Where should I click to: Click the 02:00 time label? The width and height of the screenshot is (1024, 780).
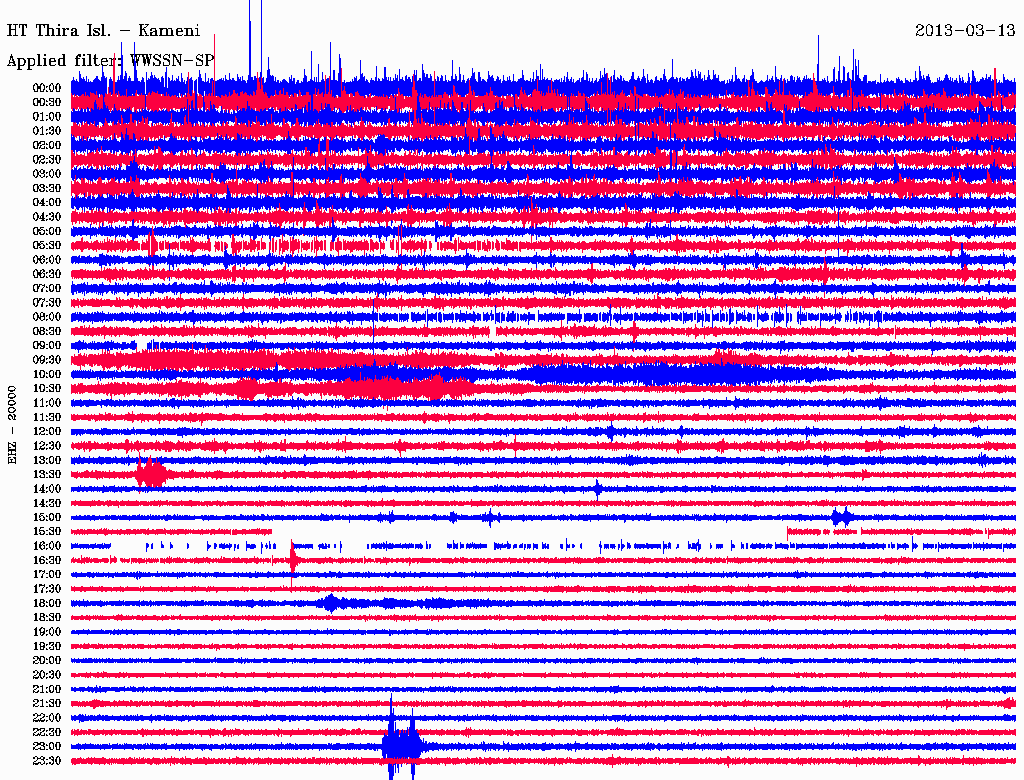[x=47, y=145]
